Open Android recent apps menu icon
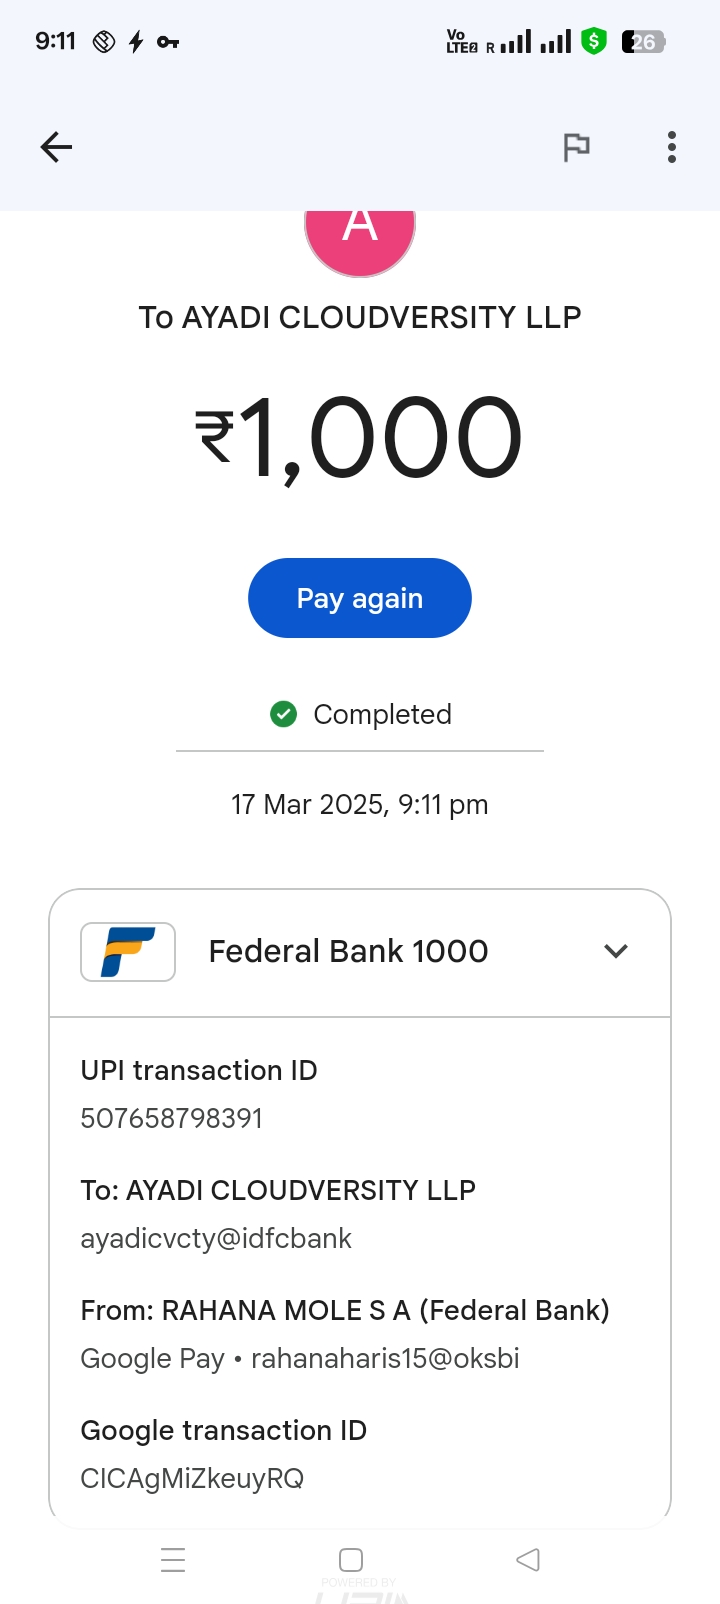Screen dimensions: 720x1604 [x=173, y=1560]
